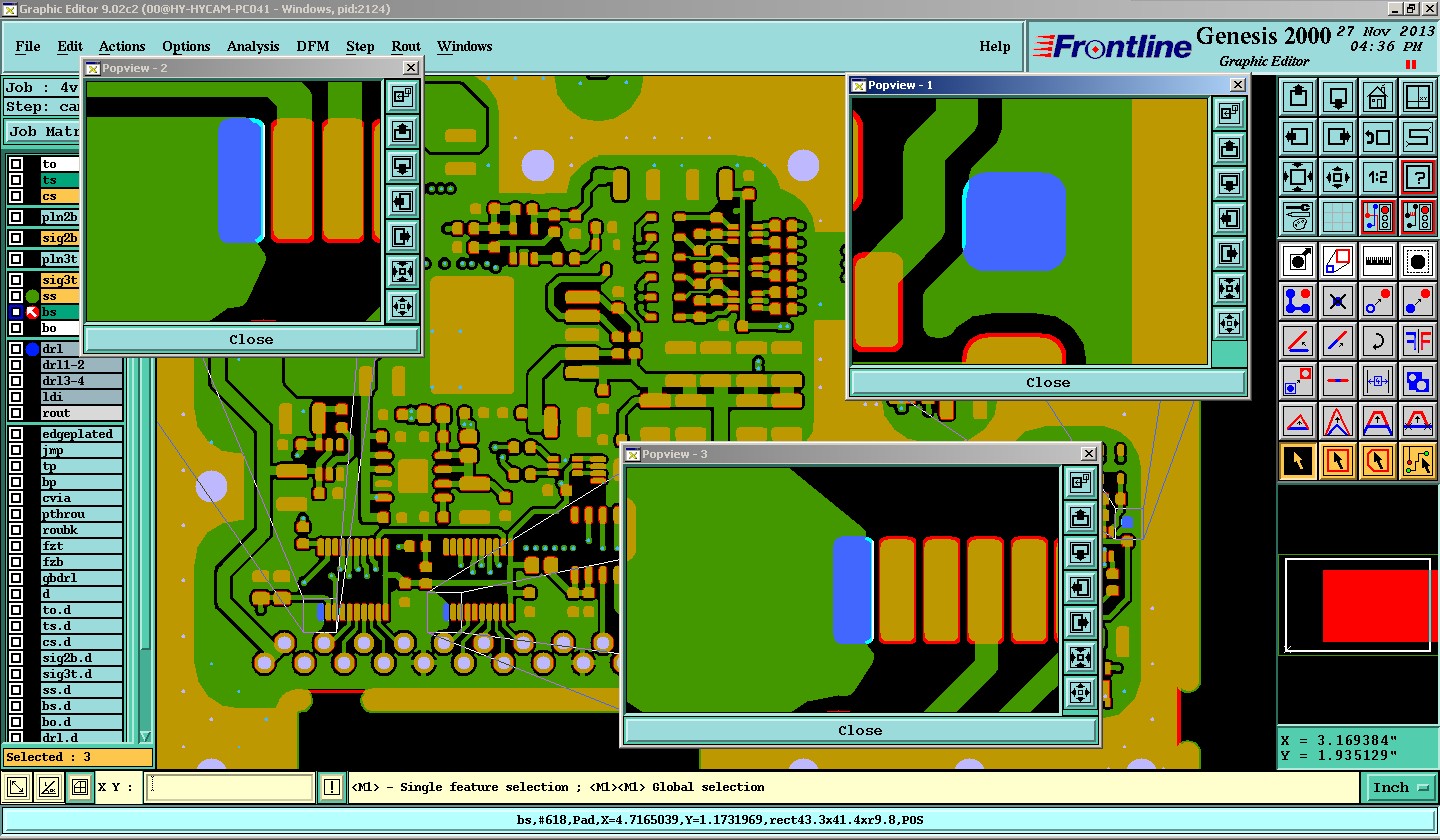Click the exclamation mark button beside XY field
Image resolution: width=1440 pixels, height=840 pixels.
click(333, 788)
